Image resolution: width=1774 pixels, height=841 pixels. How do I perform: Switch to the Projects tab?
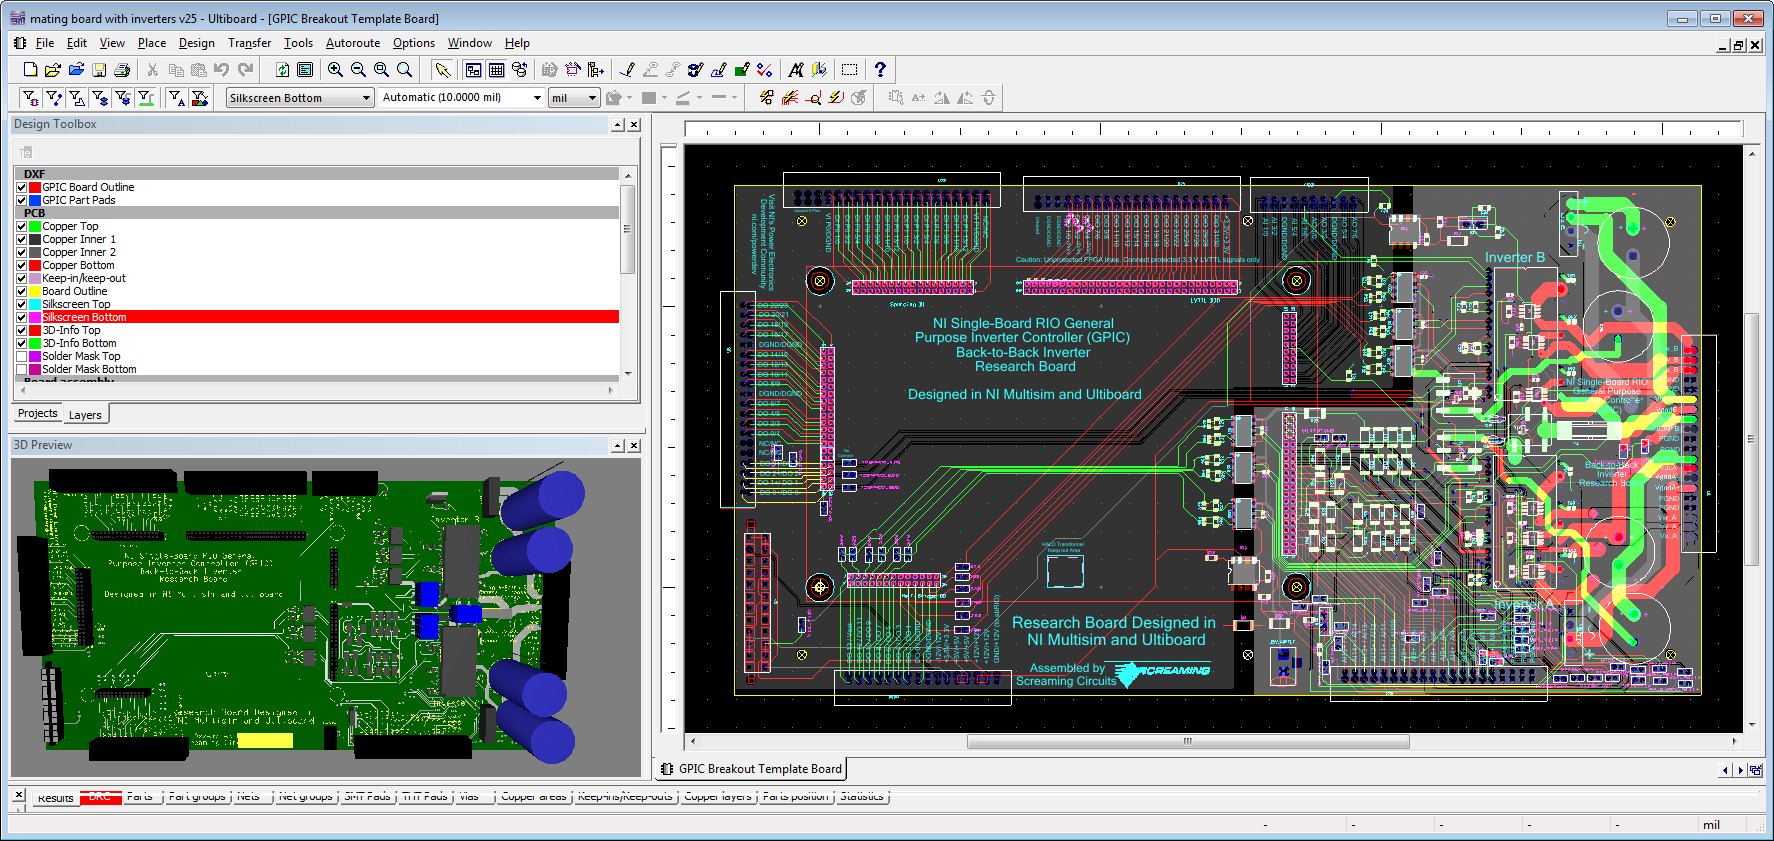pyautogui.click(x=38, y=414)
